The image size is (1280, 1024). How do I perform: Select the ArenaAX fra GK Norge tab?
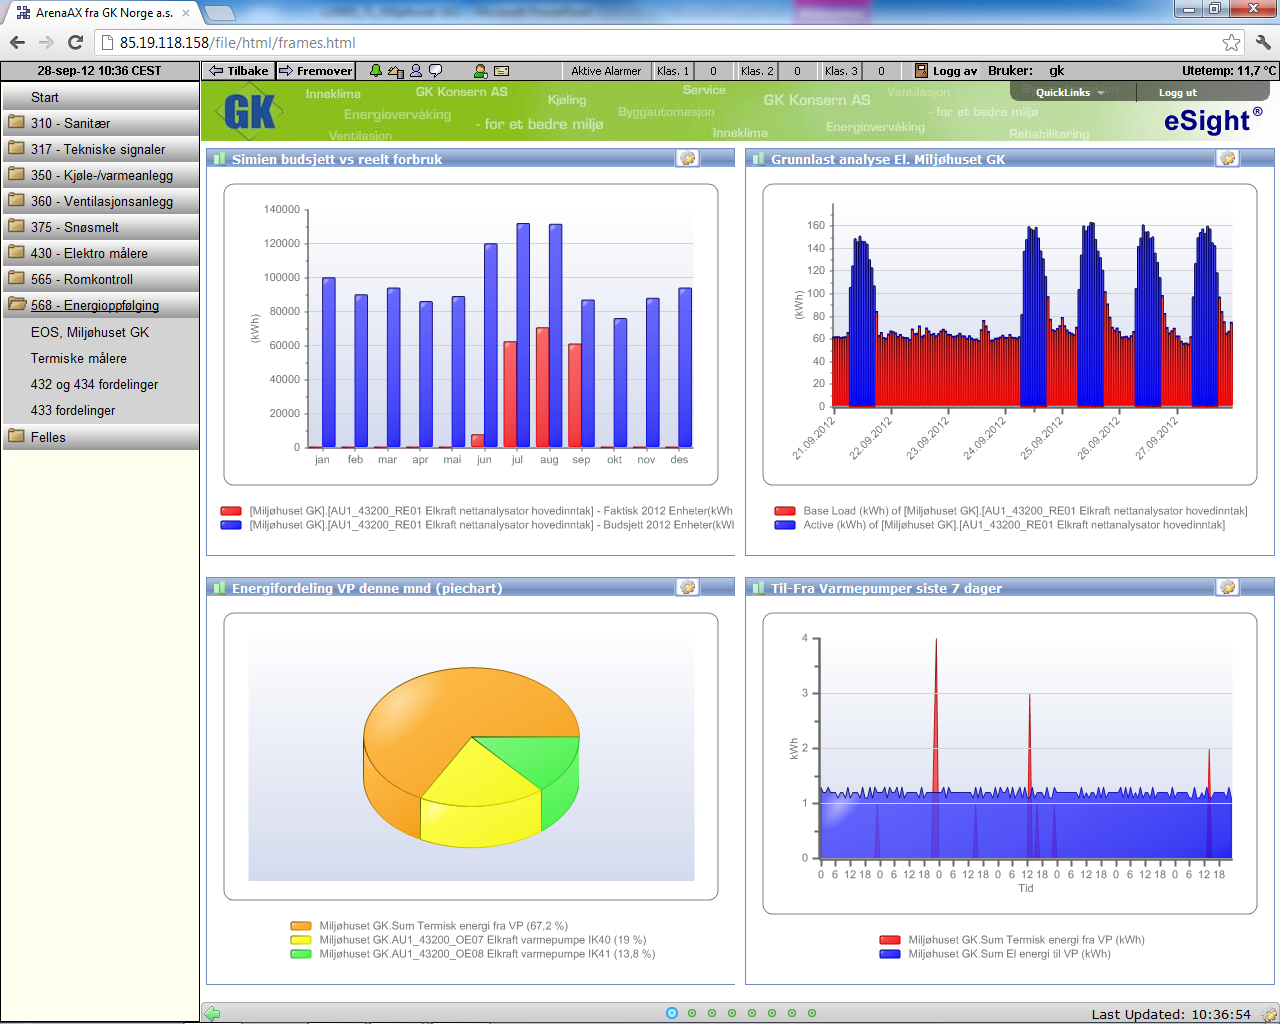pos(103,13)
